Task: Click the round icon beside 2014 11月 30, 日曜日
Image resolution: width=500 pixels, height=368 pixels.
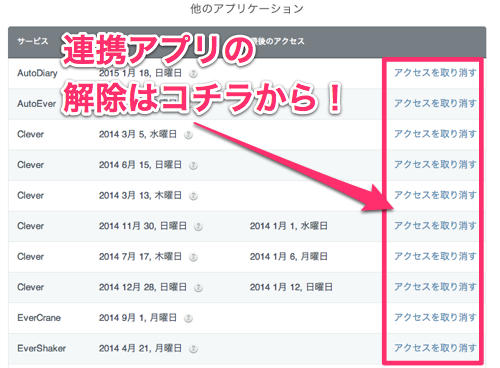Action: (x=198, y=227)
